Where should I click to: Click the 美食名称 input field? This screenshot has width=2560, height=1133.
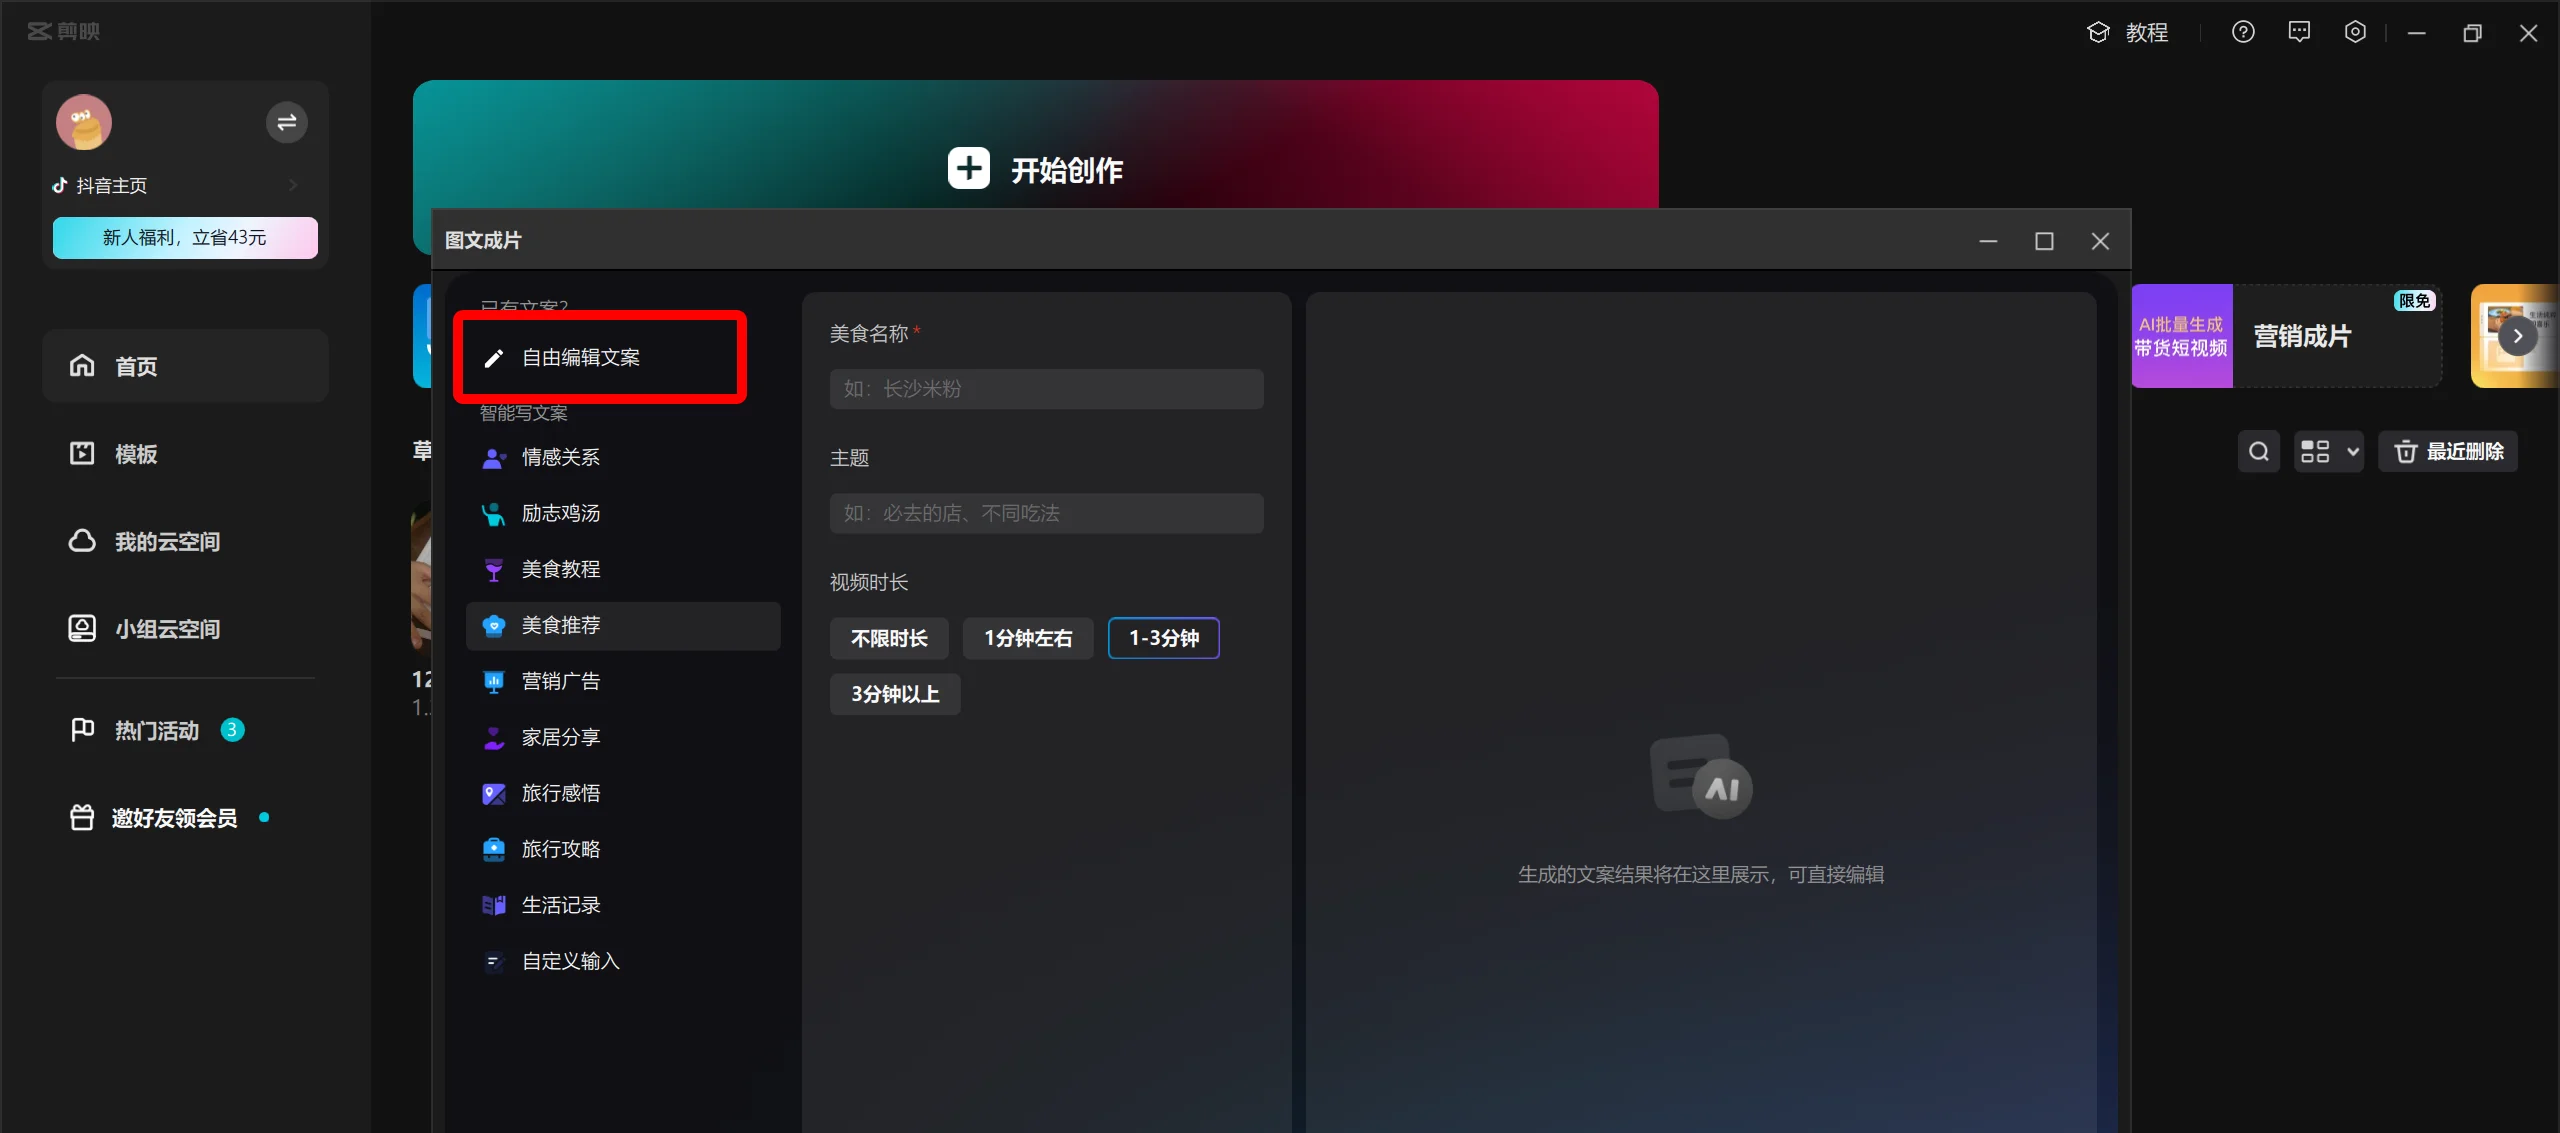point(1045,389)
